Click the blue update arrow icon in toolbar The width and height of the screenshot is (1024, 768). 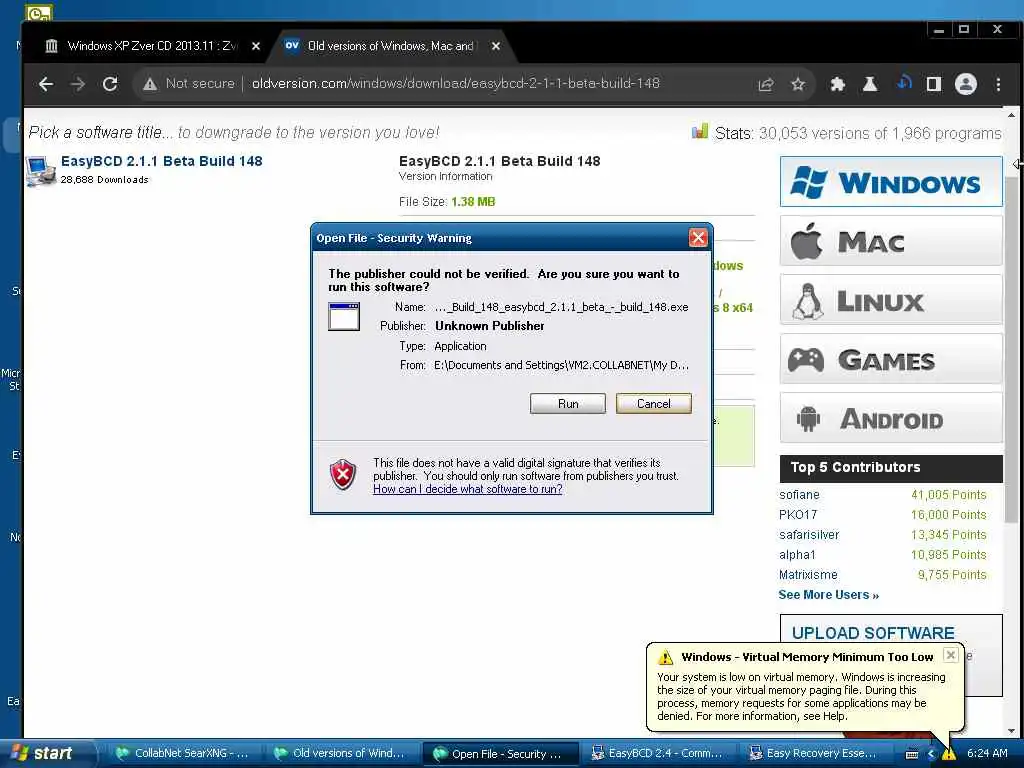pos(904,83)
